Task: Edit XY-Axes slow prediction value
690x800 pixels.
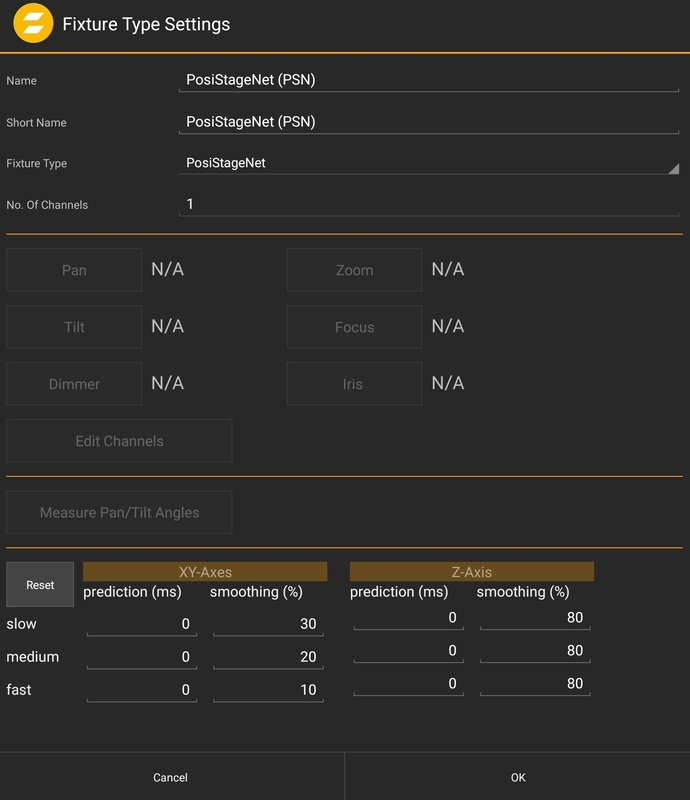Action: coord(142,624)
